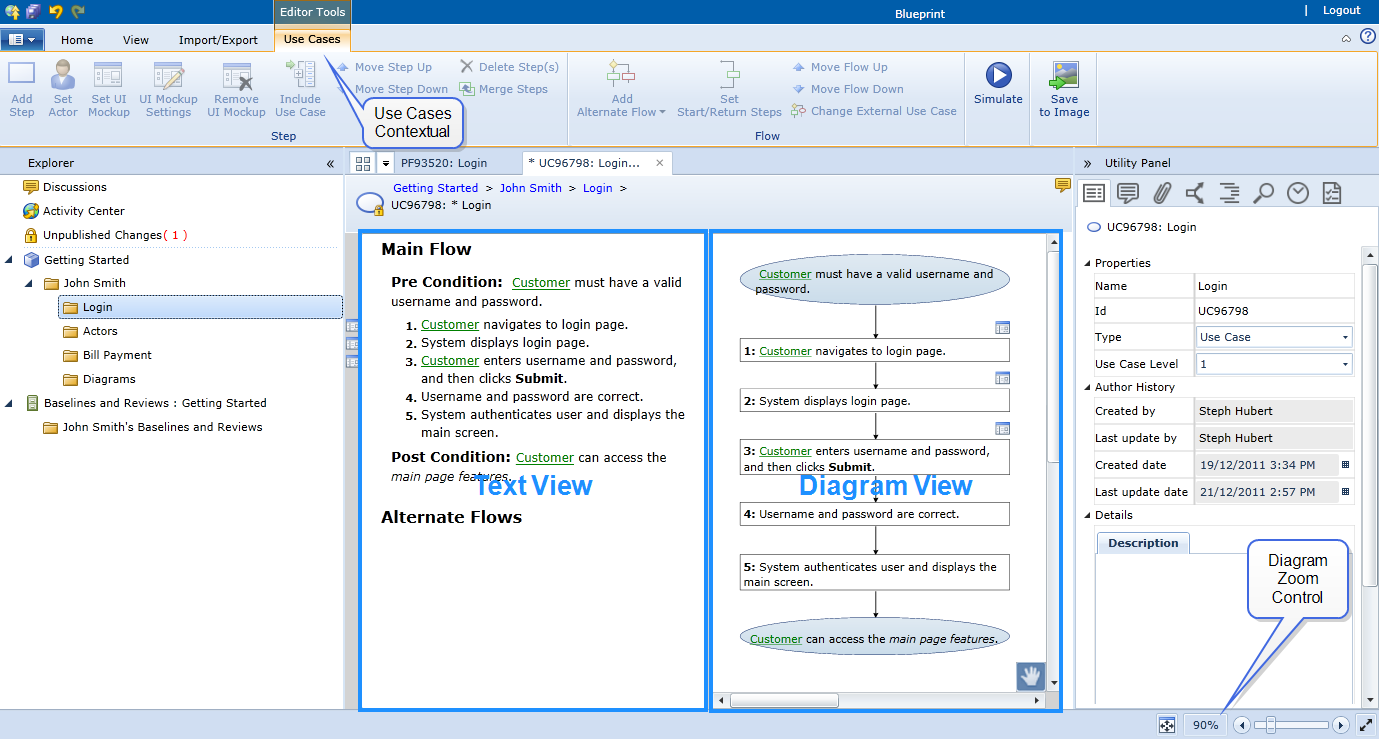Collapse the Explorer panel

pyautogui.click(x=330, y=163)
